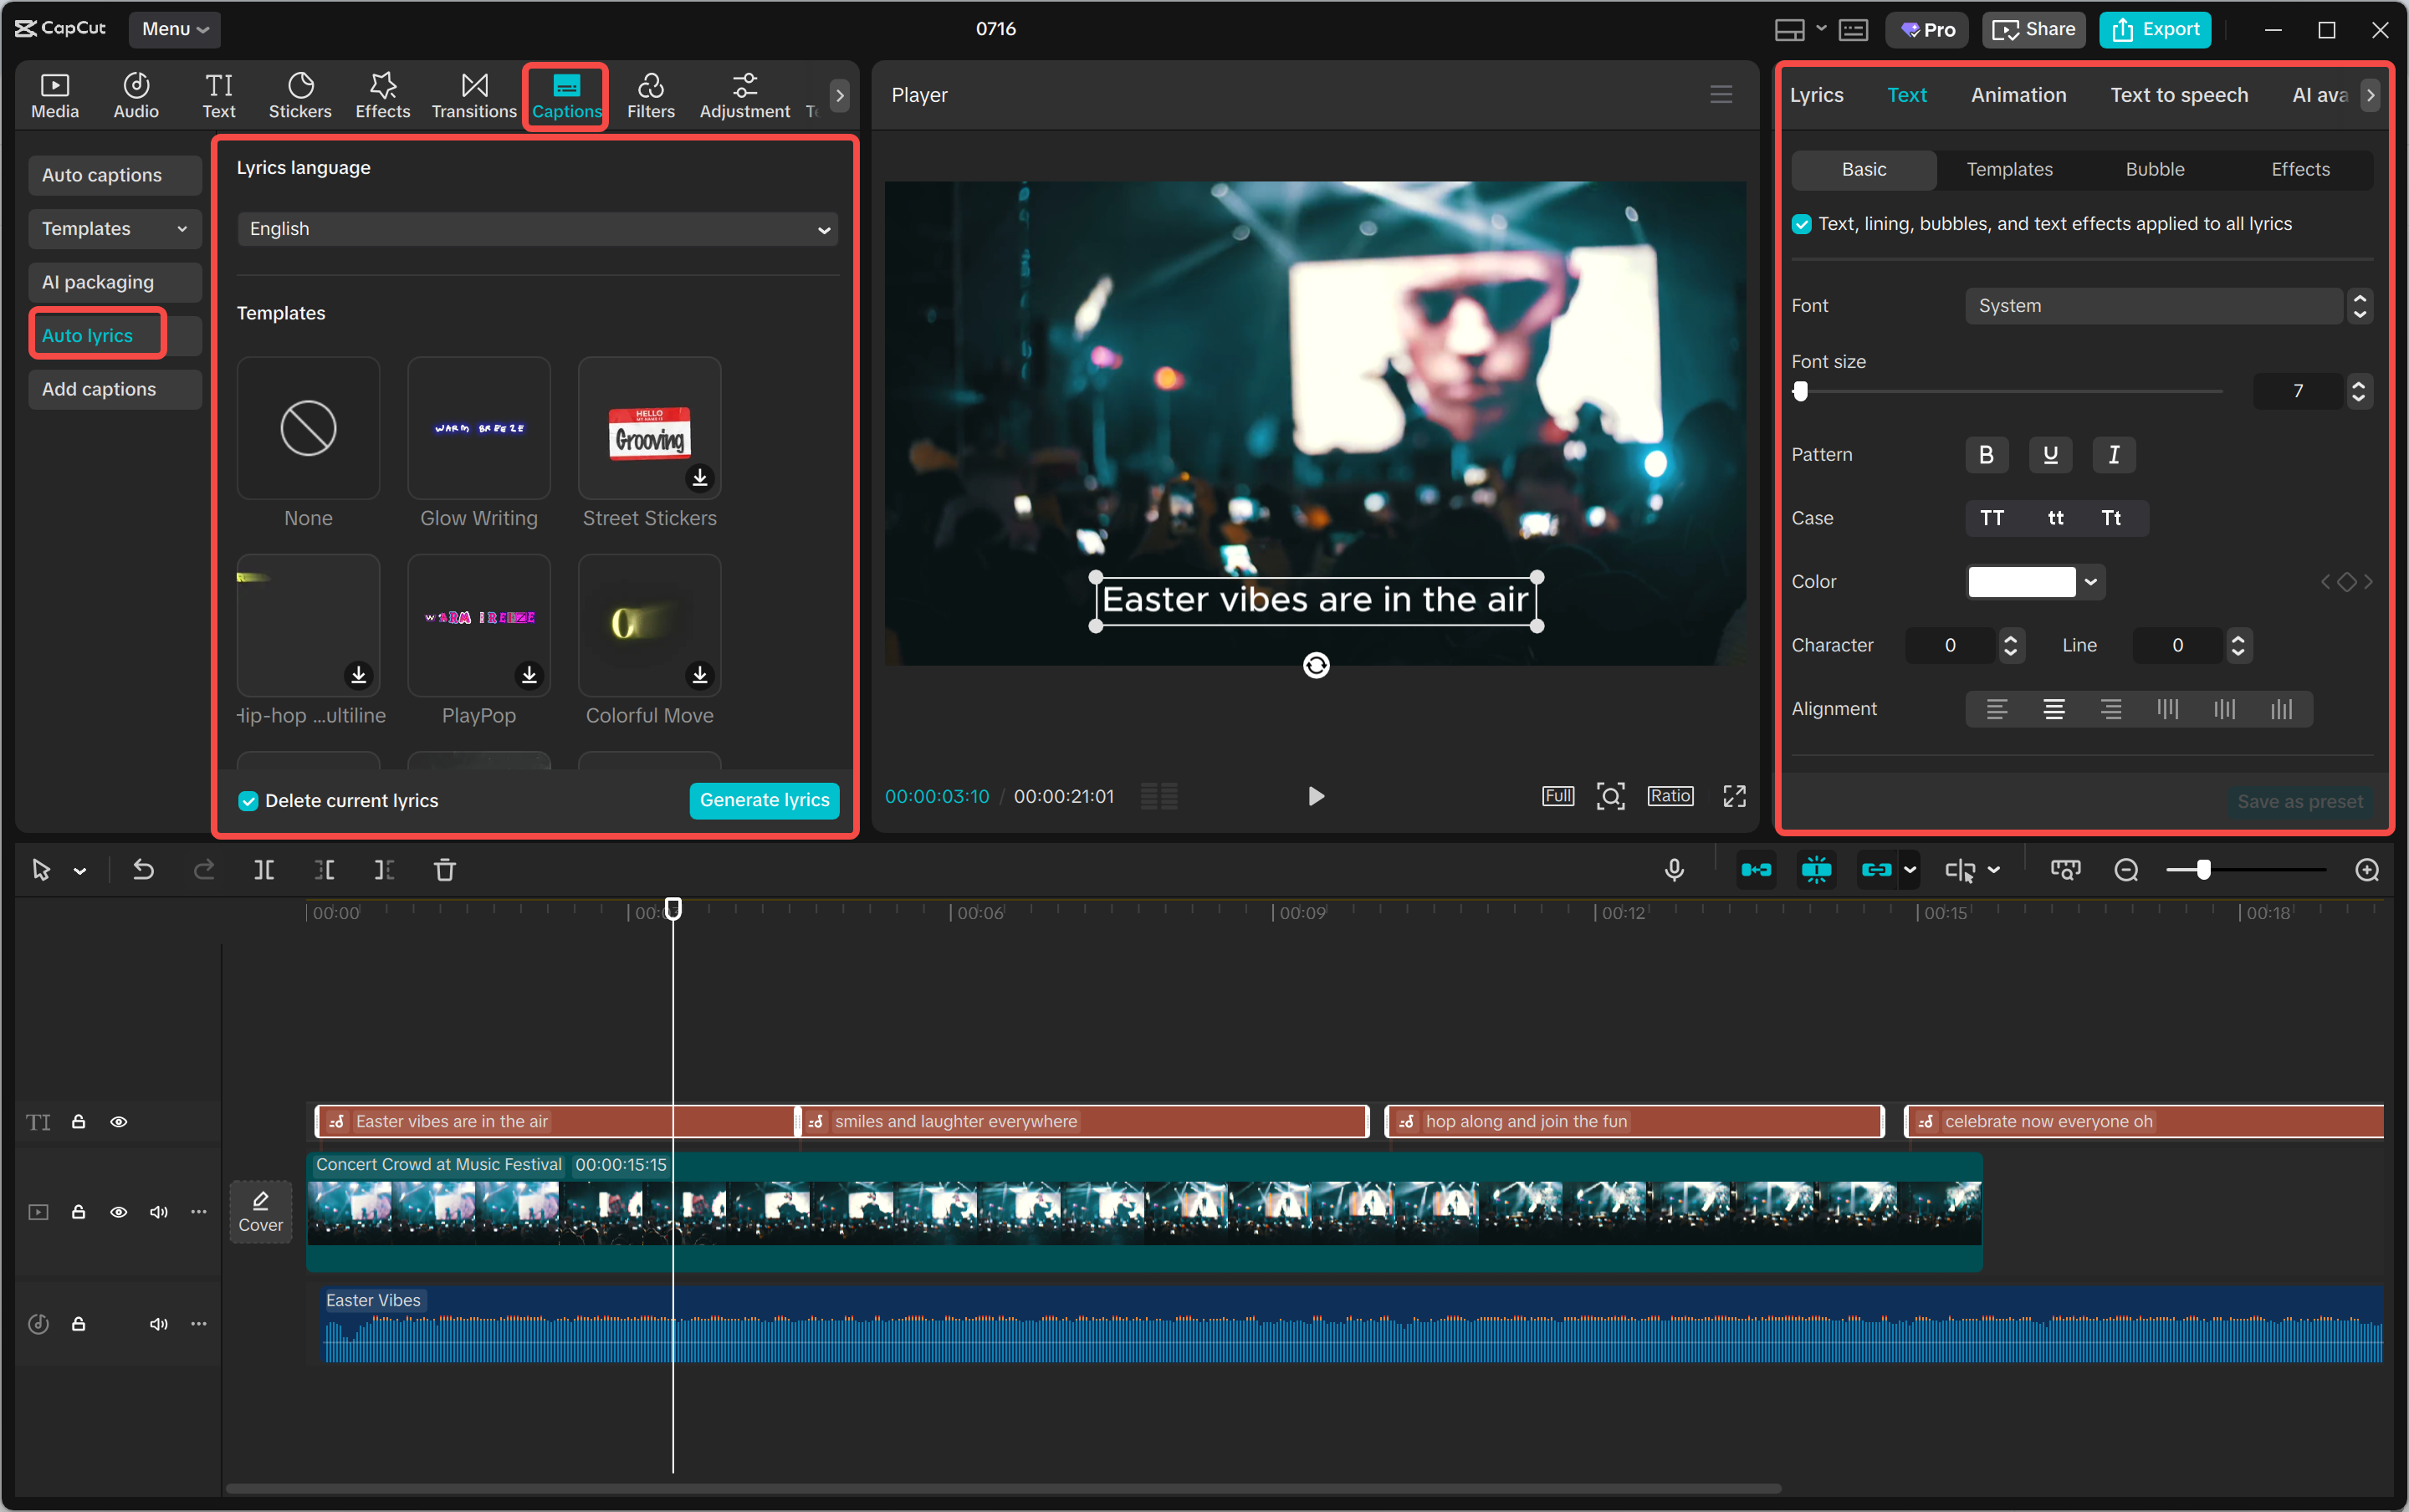Hide the text track with the eye icon
The width and height of the screenshot is (2409, 1512).
click(x=119, y=1122)
